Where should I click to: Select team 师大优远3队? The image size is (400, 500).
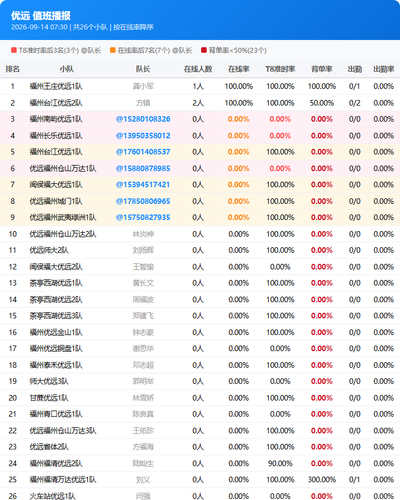coord(49,381)
